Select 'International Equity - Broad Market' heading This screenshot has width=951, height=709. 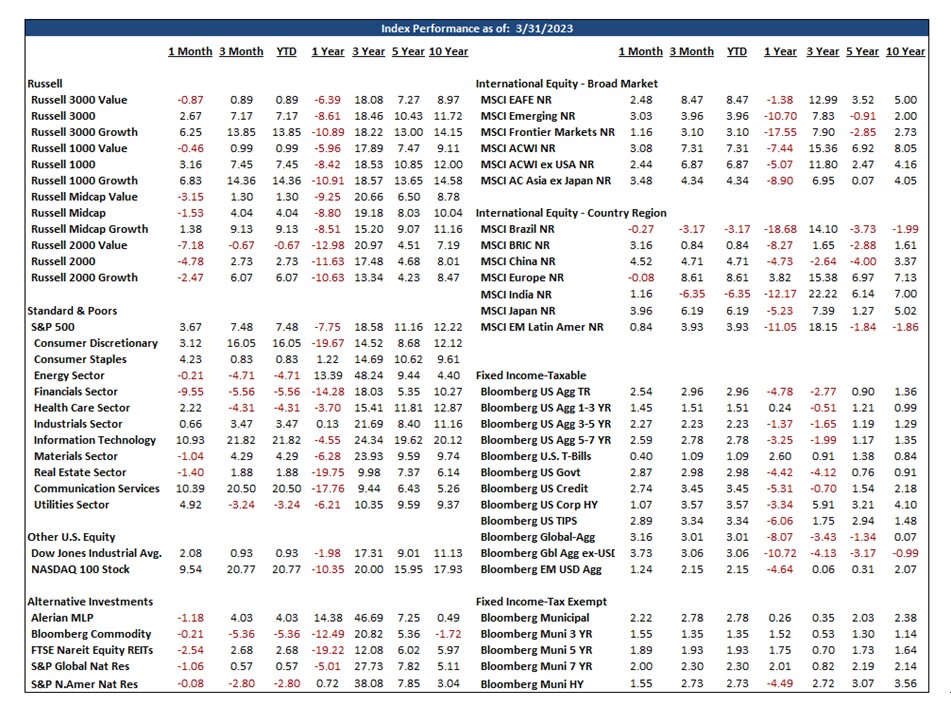(566, 84)
